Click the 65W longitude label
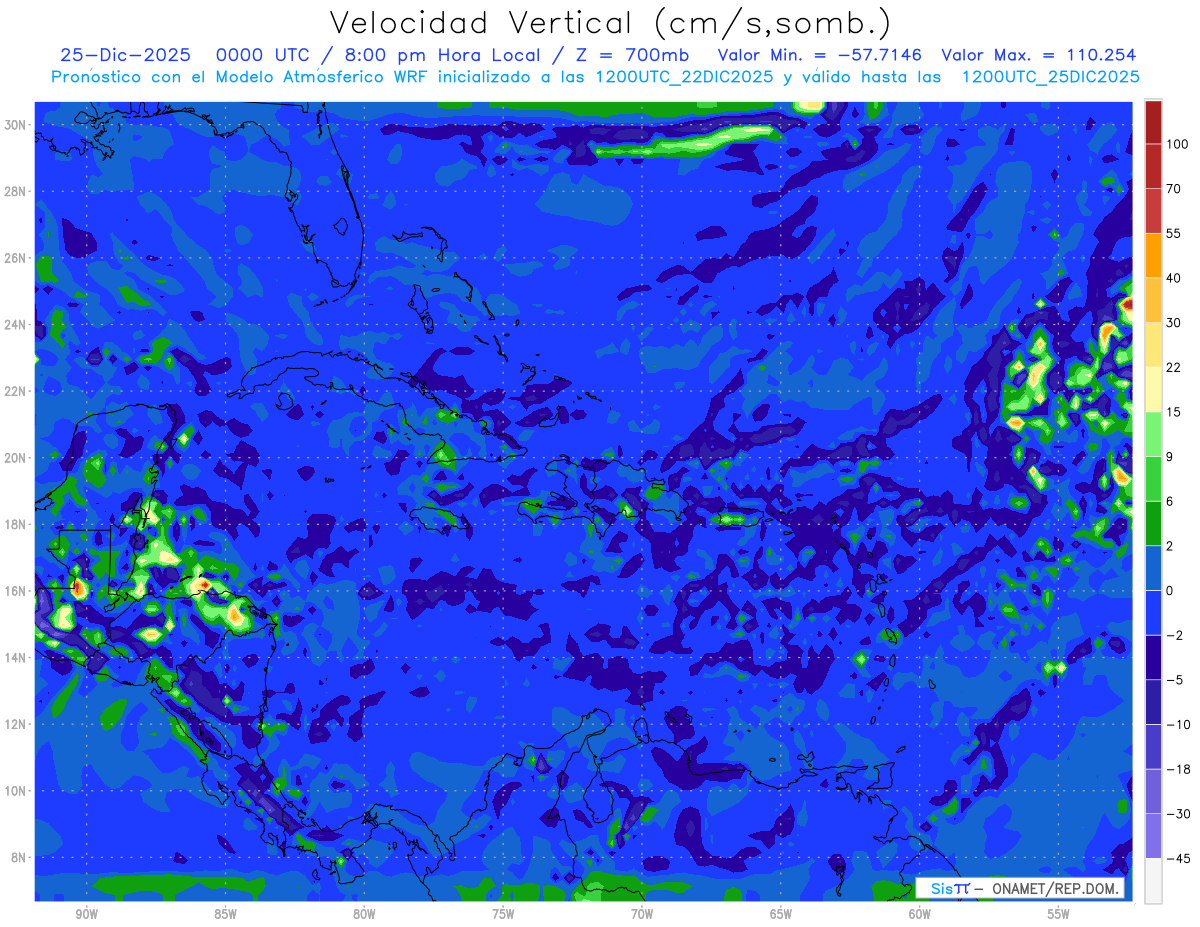The height and width of the screenshot is (927, 1200). (x=781, y=914)
